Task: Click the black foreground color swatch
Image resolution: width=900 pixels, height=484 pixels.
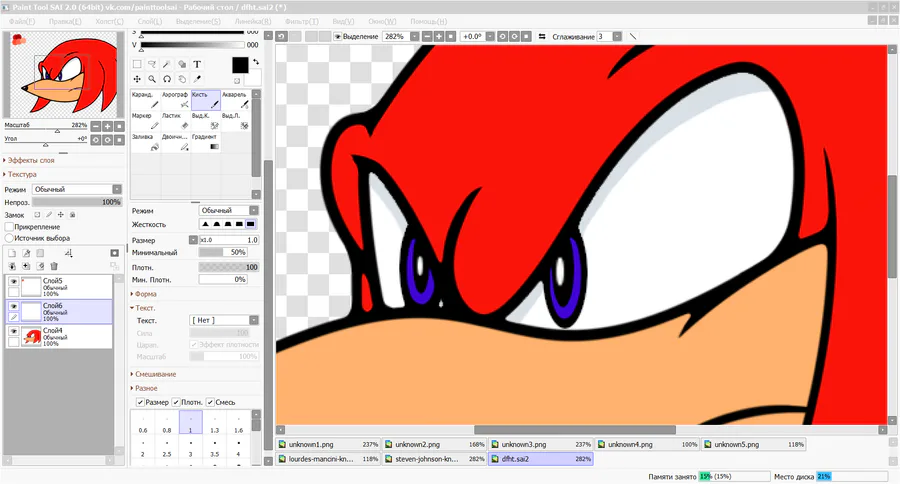Action: point(240,65)
